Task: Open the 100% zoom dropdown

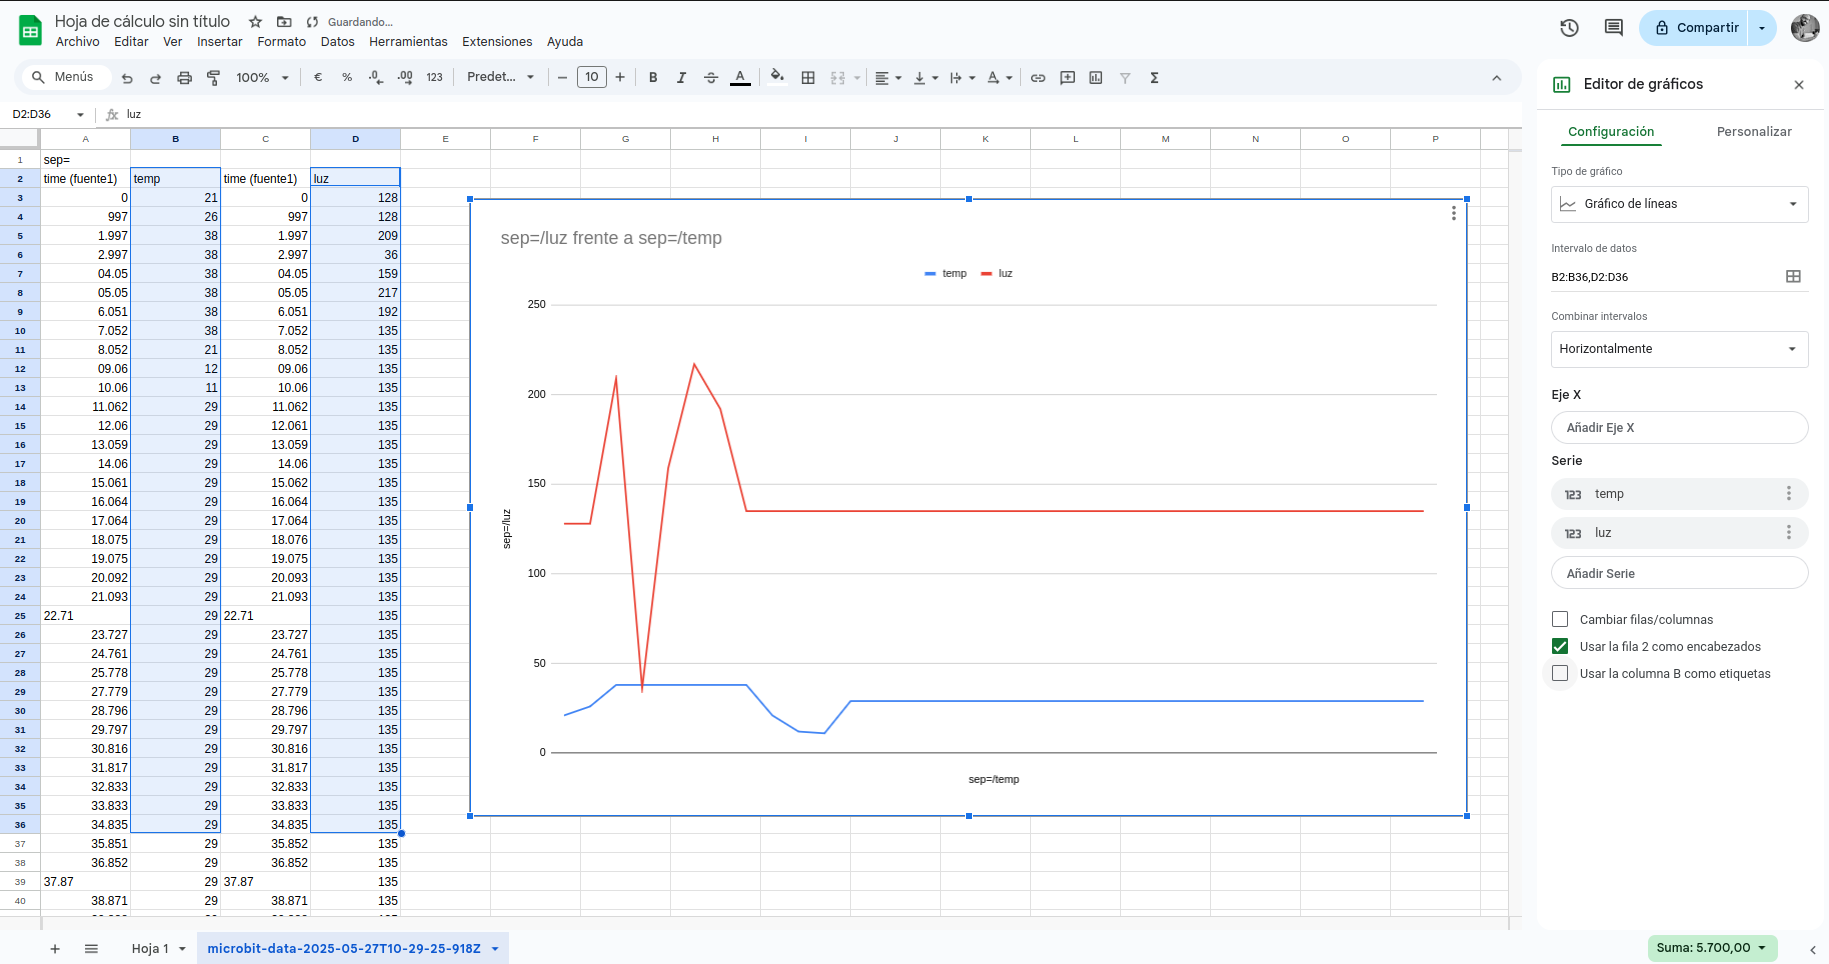Action: click(x=262, y=78)
